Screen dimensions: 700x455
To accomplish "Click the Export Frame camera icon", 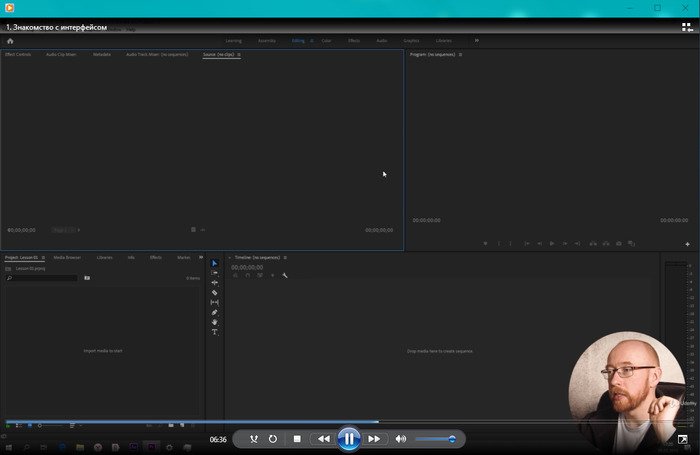I will pyautogui.click(x=619, y=243).
